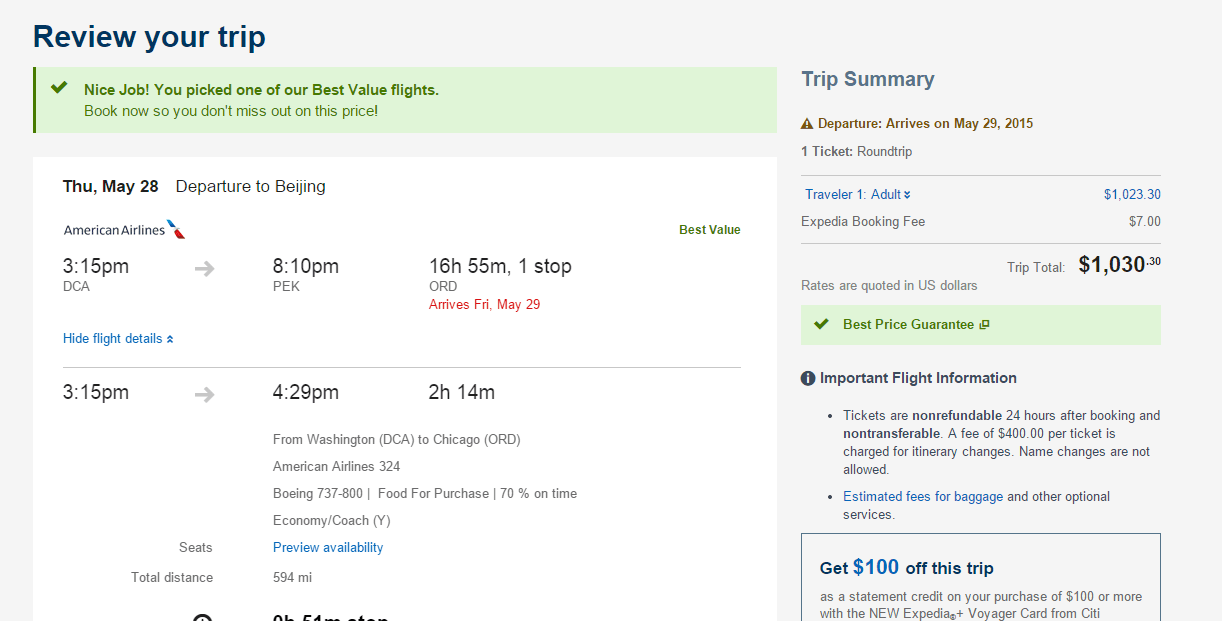This screenshot has height=621, width=1222.
Task: Click the Trip Summary heading
Action: click(868, 79)
